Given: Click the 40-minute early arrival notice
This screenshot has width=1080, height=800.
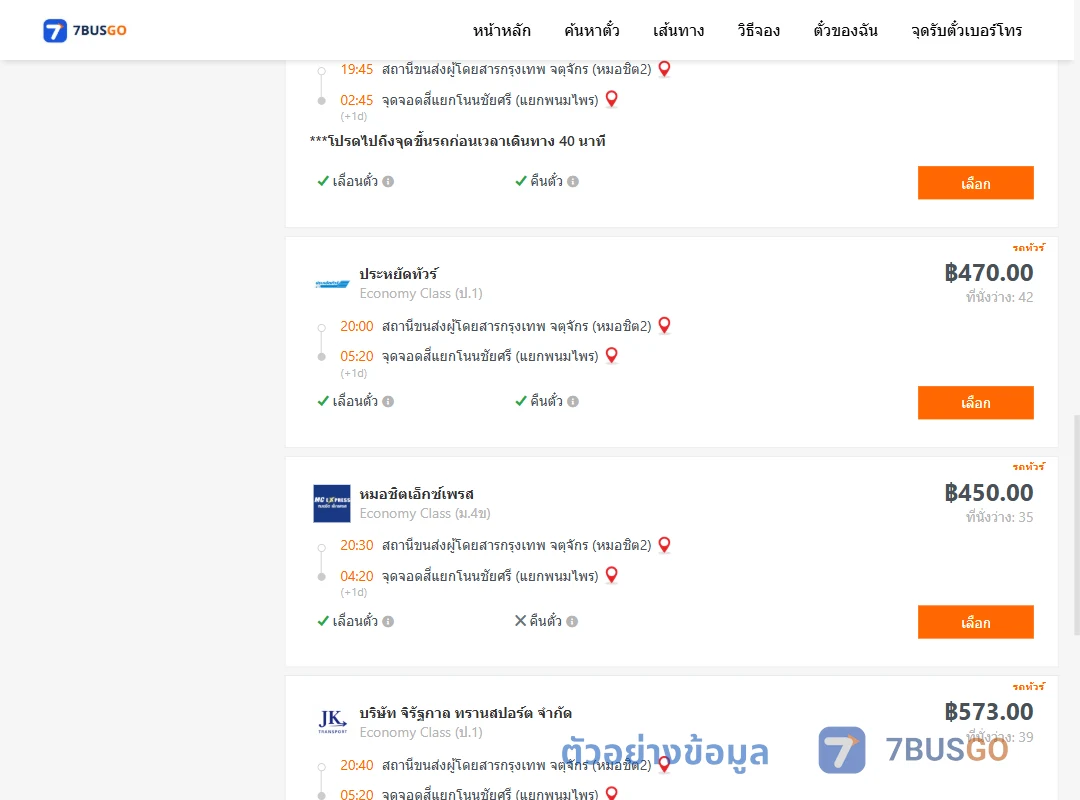Looking at the screenshot, I should coord(457,141).
